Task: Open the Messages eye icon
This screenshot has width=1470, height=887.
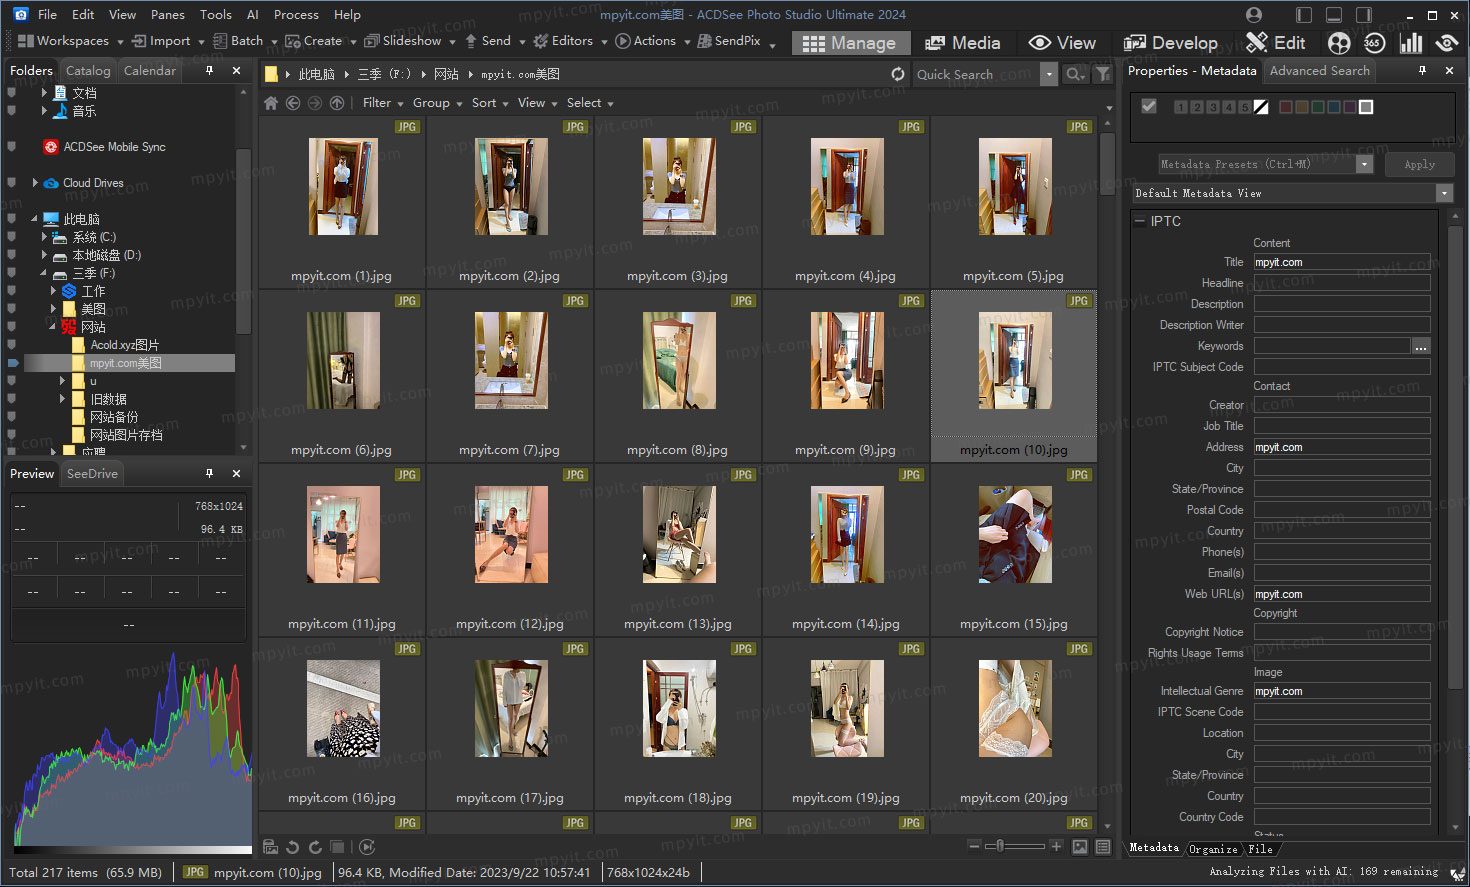Action: pos(1447,43)
